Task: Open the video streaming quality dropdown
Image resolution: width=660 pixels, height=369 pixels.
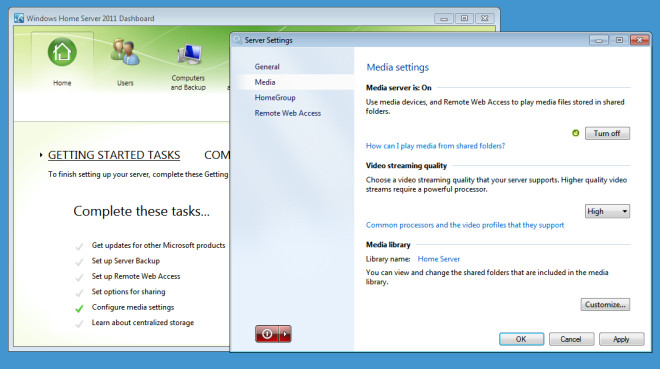Action: coord(607,211)
